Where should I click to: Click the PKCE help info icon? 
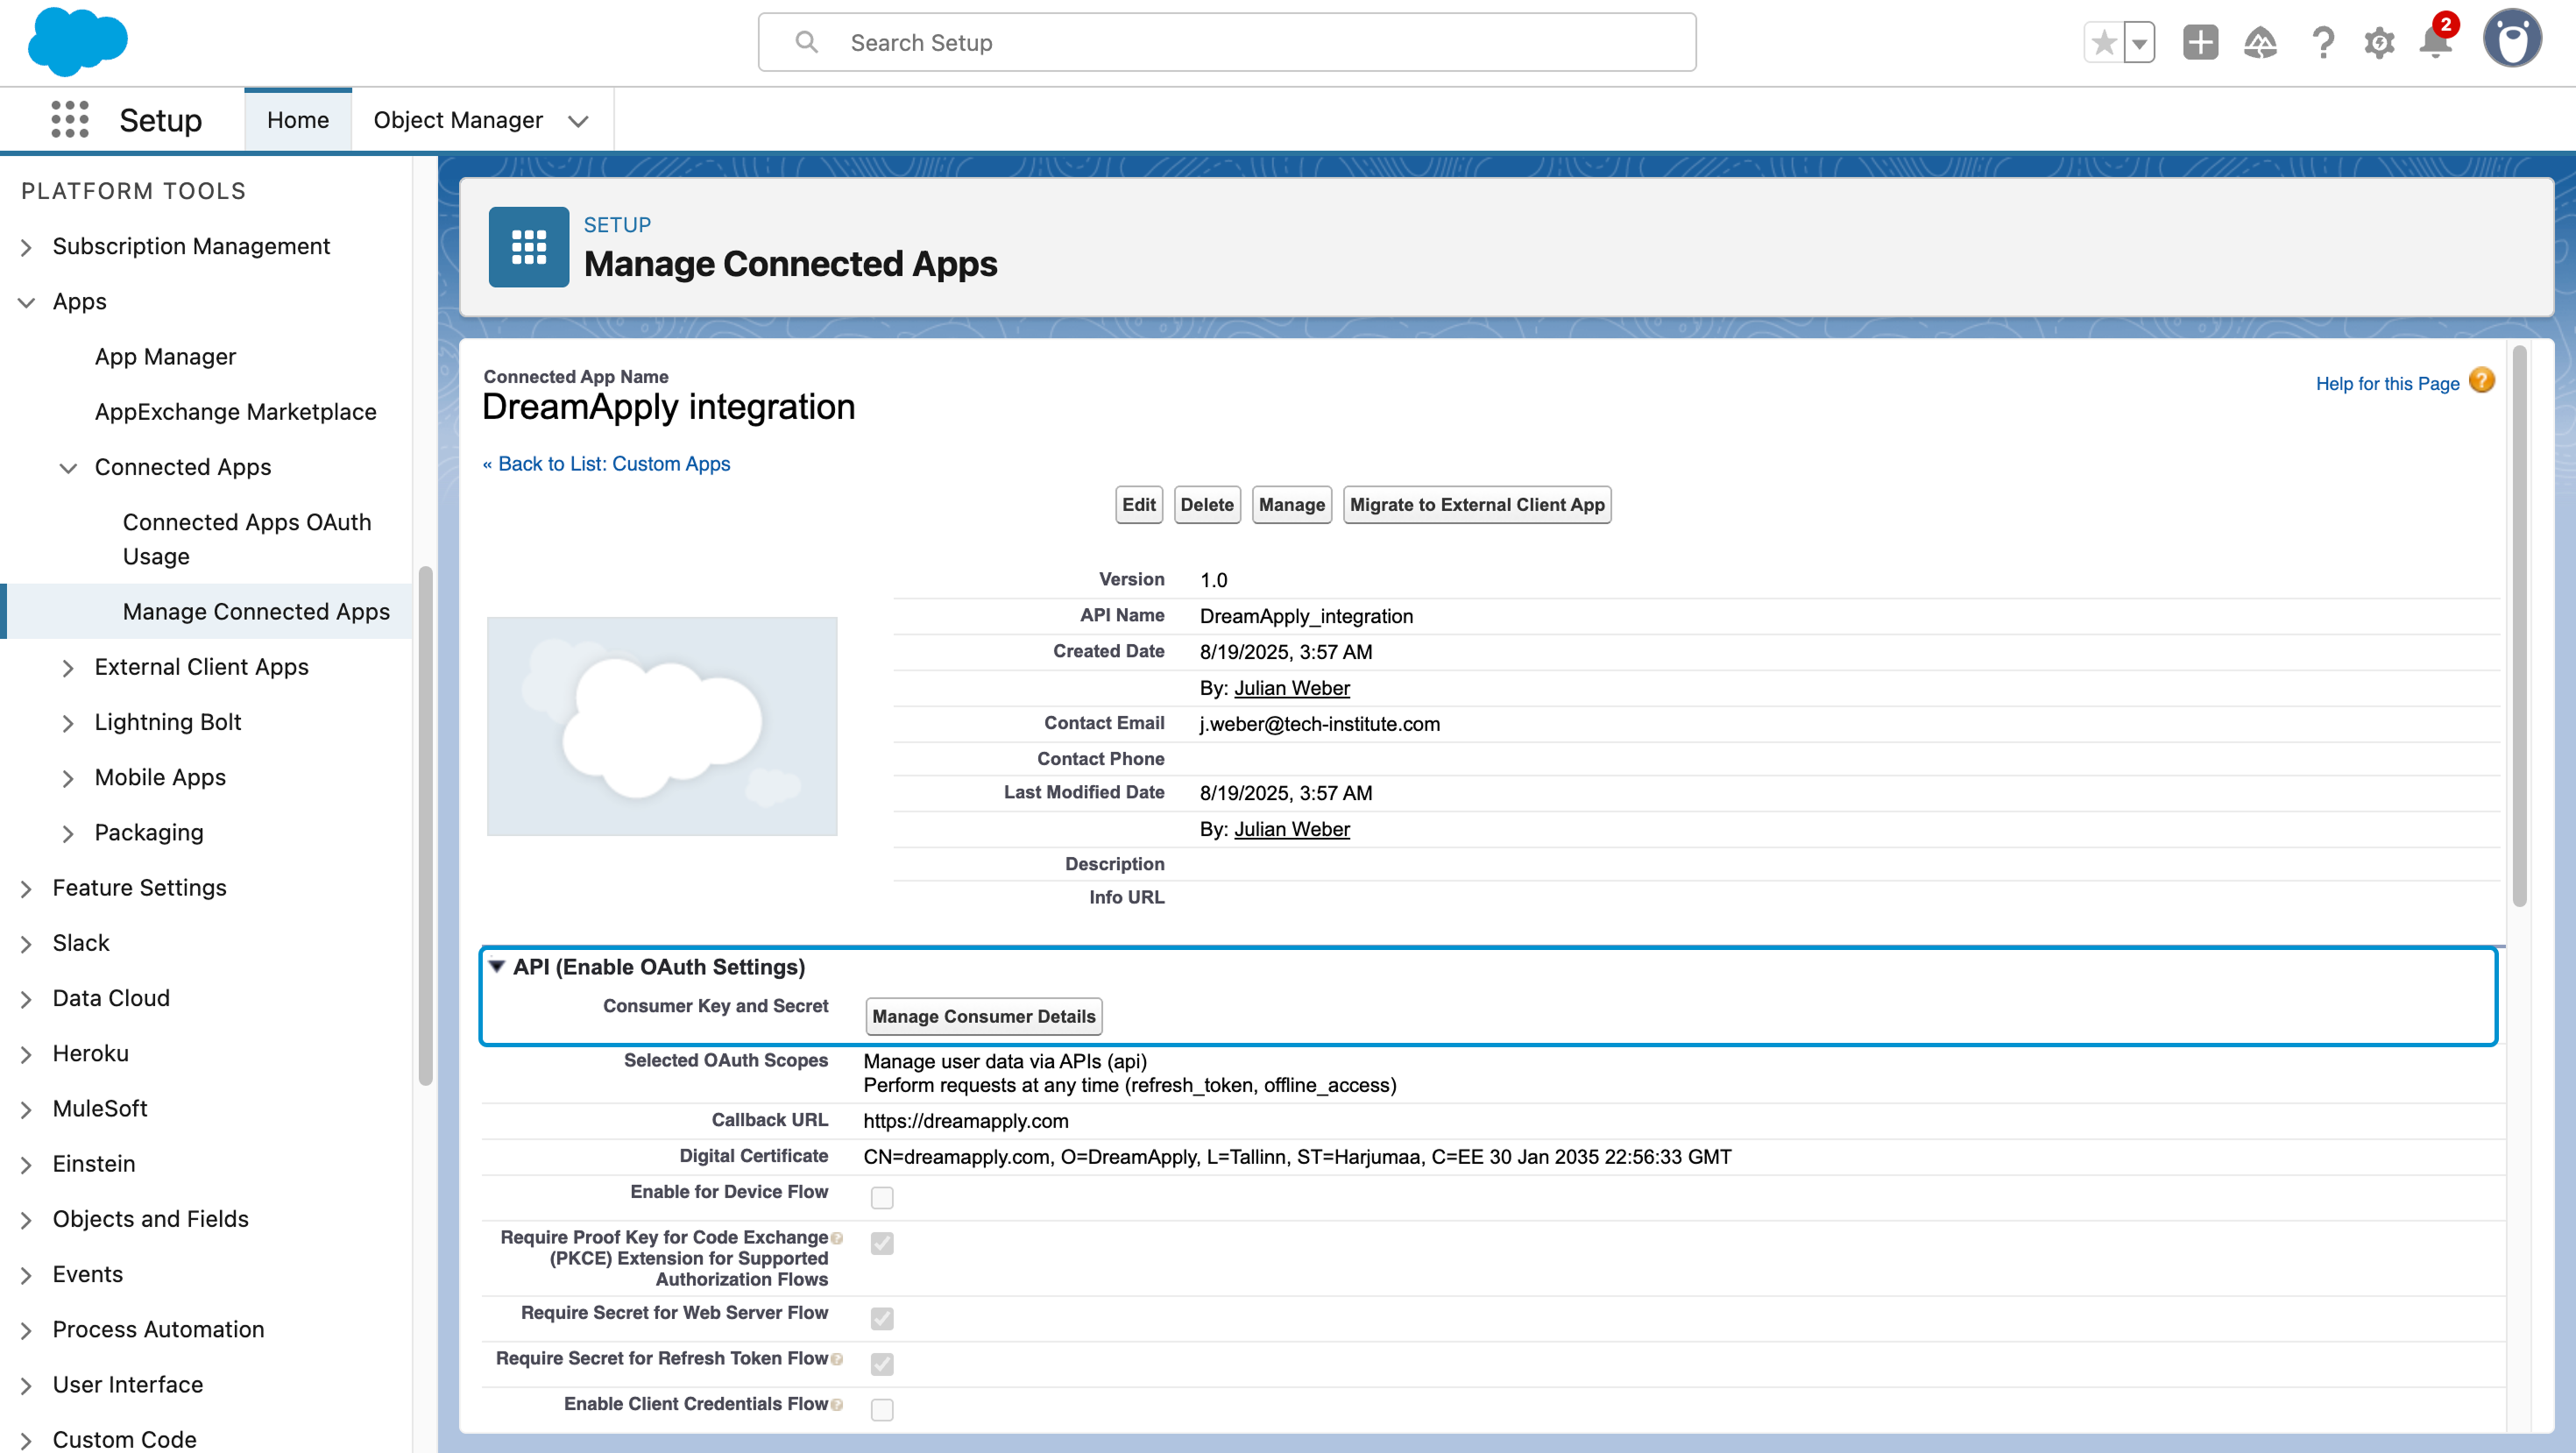(x=837, y=1238)
